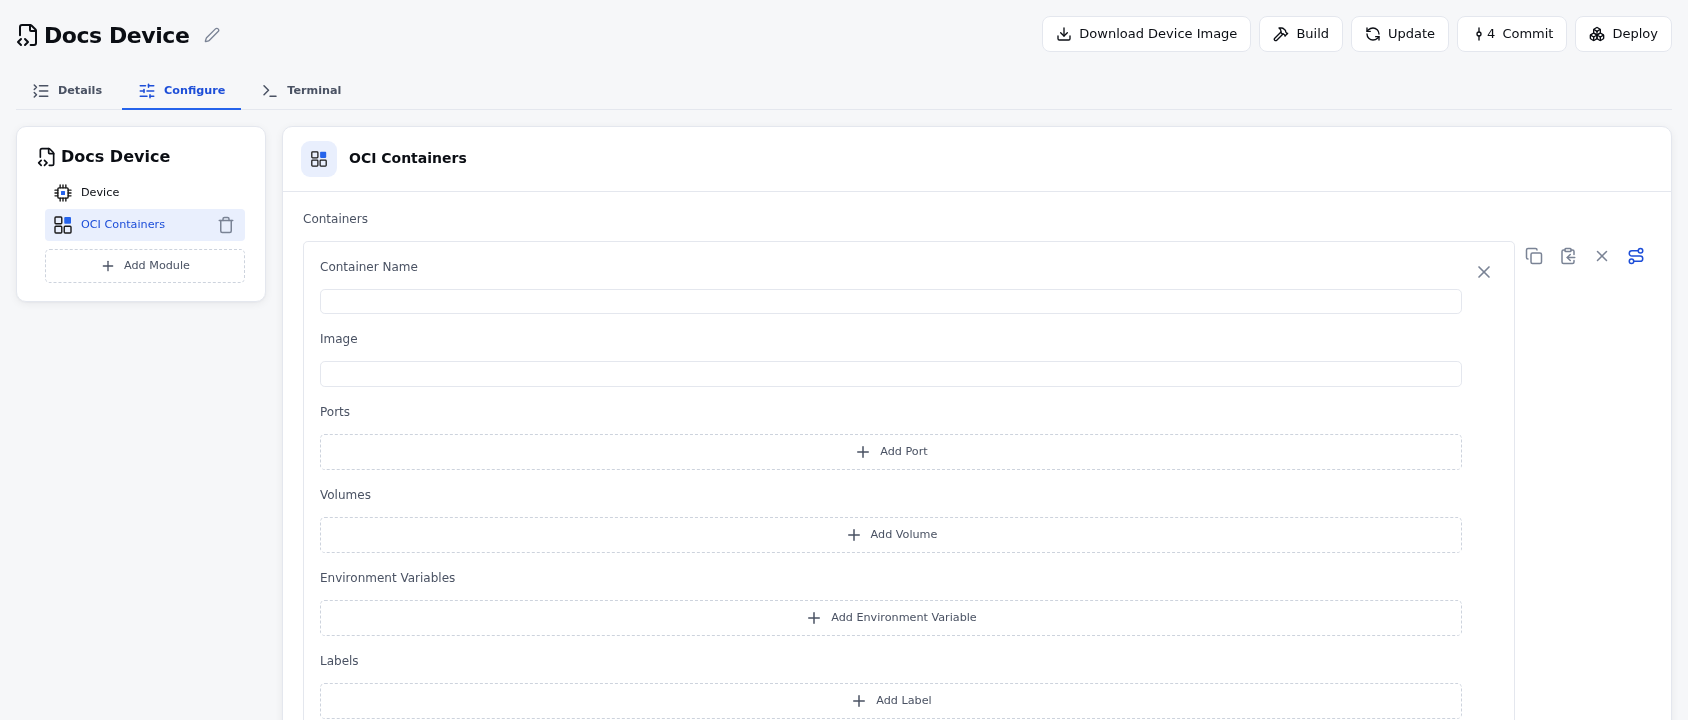Image resolution: width=1688 pixels, height=720 pixels.
Task: Click the X icon next to paste icon
Action: (1602, 256)
